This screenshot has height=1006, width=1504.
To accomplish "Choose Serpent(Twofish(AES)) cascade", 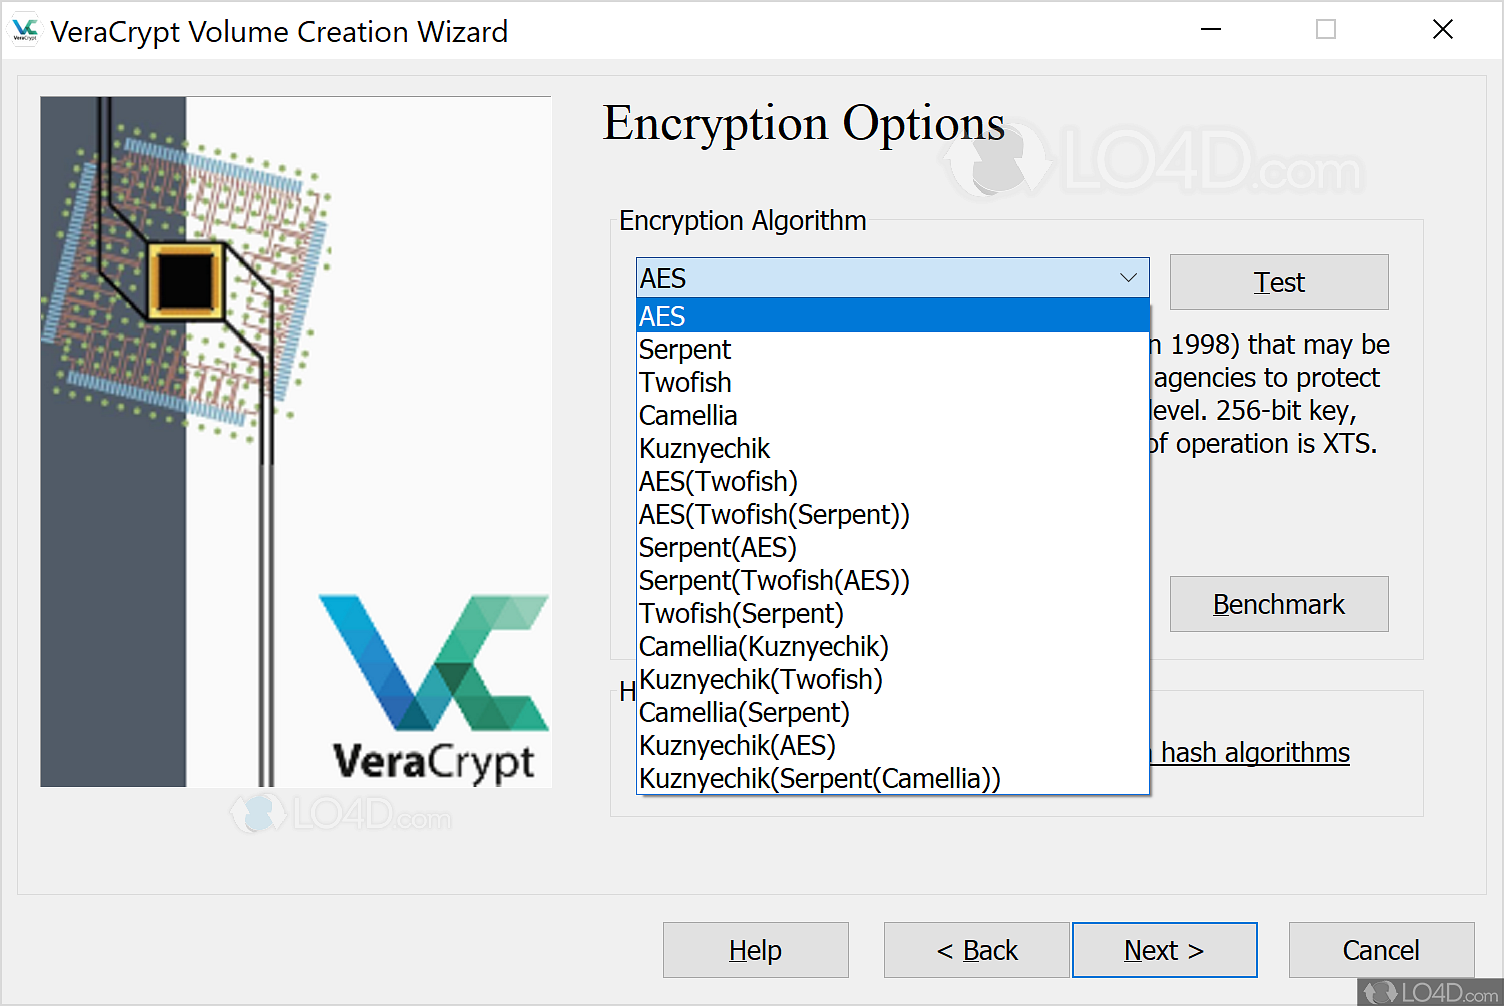I will point(774,581).
